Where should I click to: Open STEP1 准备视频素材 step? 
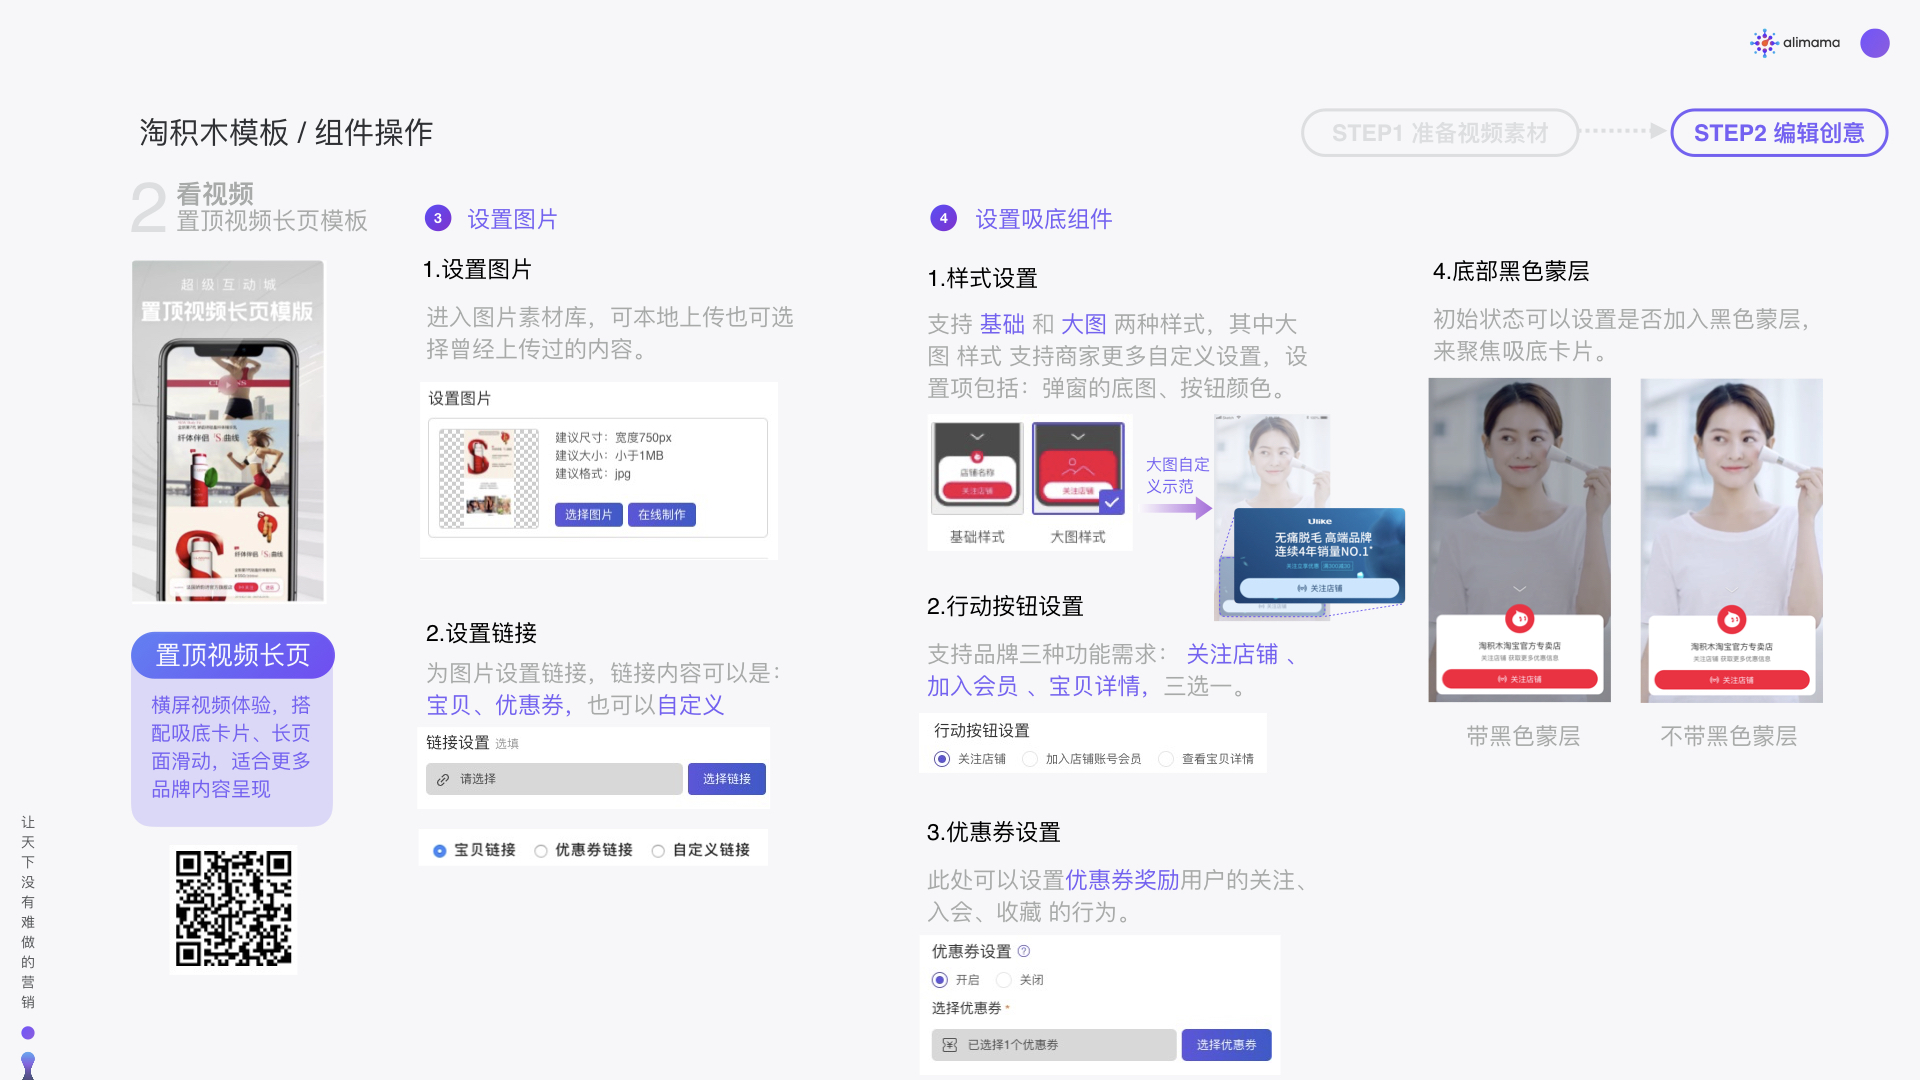(1440, 133)
